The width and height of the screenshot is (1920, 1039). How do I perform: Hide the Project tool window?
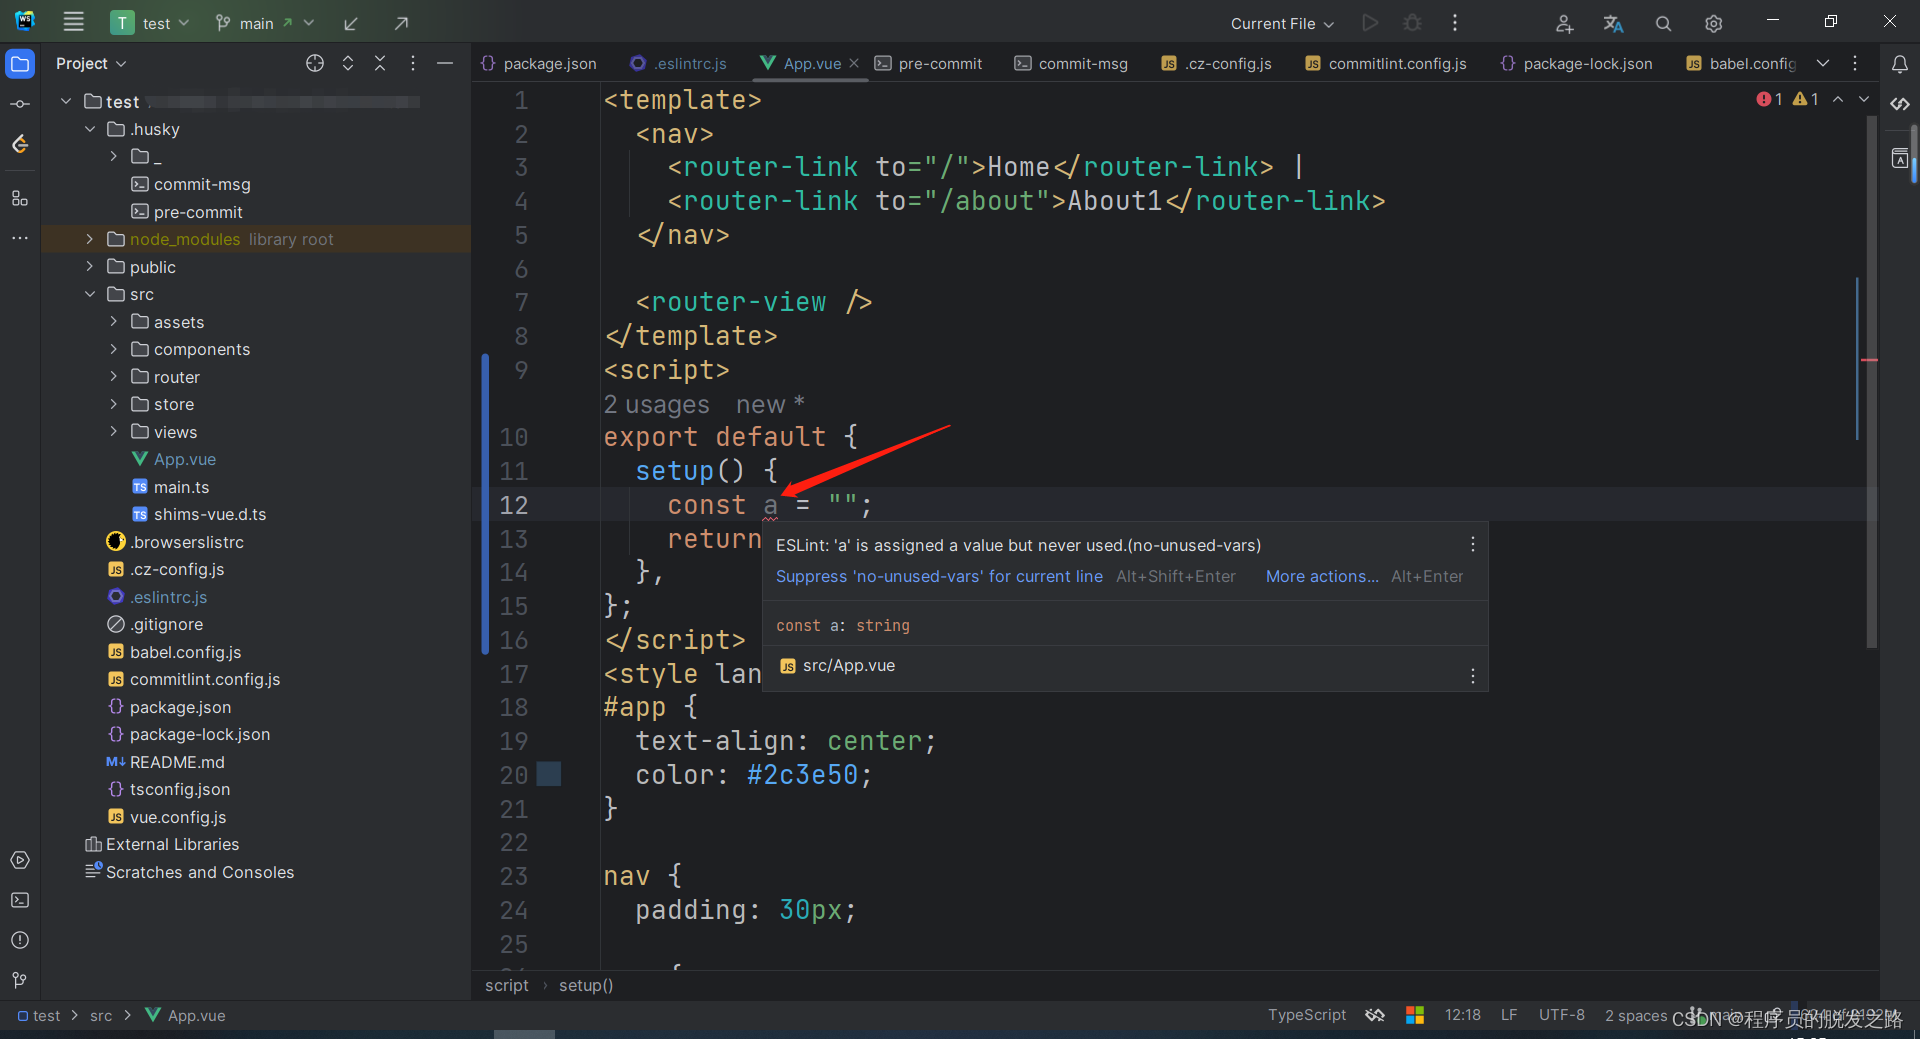[x=445, y=63]
